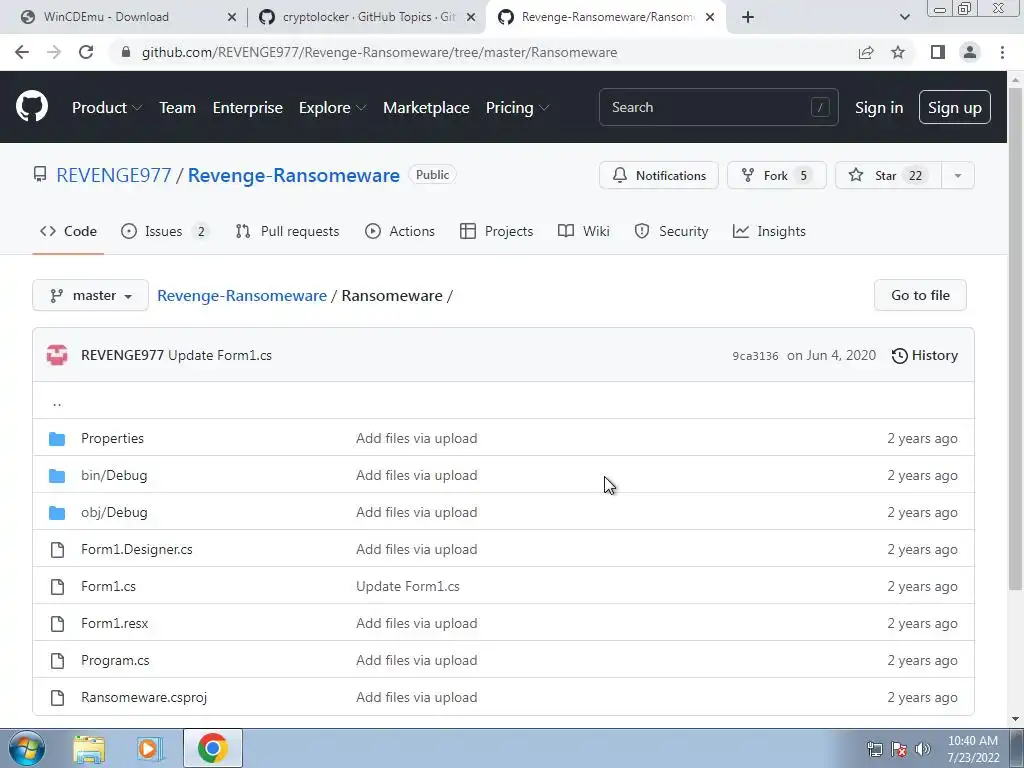This screenshot has width=1024, height=768.
Task: Fork the repository with the Fork button
Action: click(776, 175)
